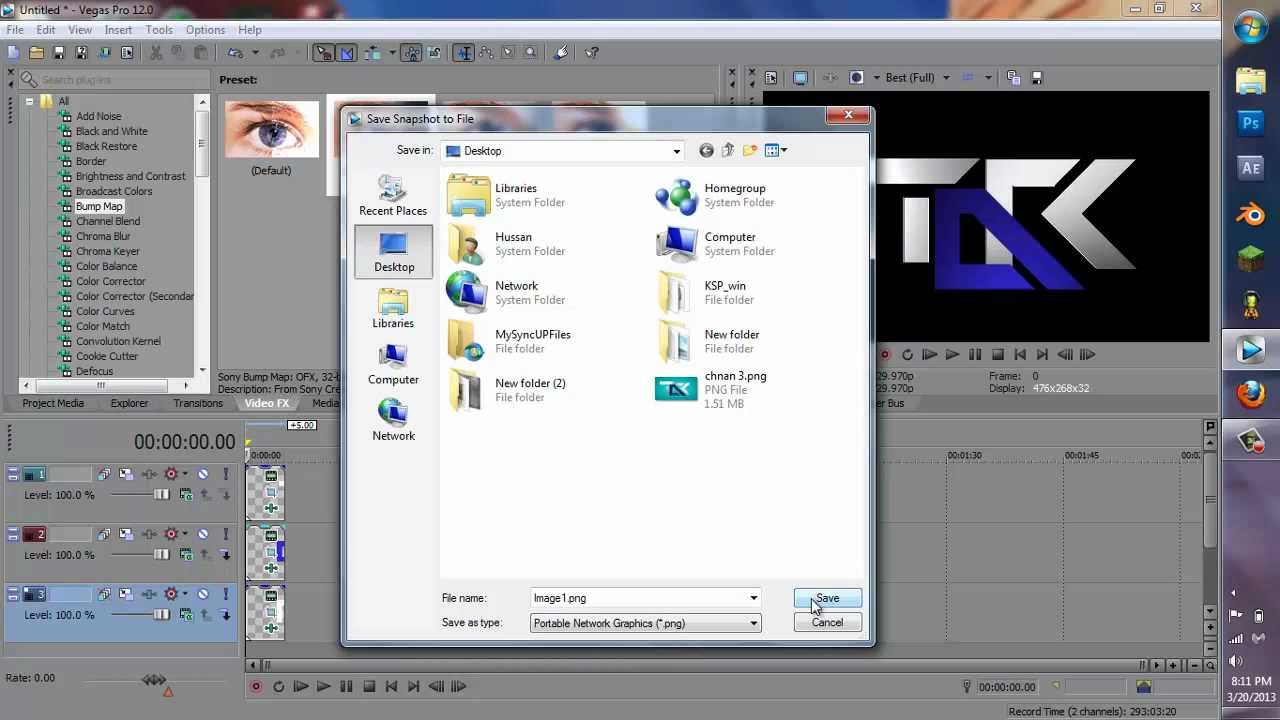Click the Up One Level folder icon
1280x720 pixels.
coord(728,150)
